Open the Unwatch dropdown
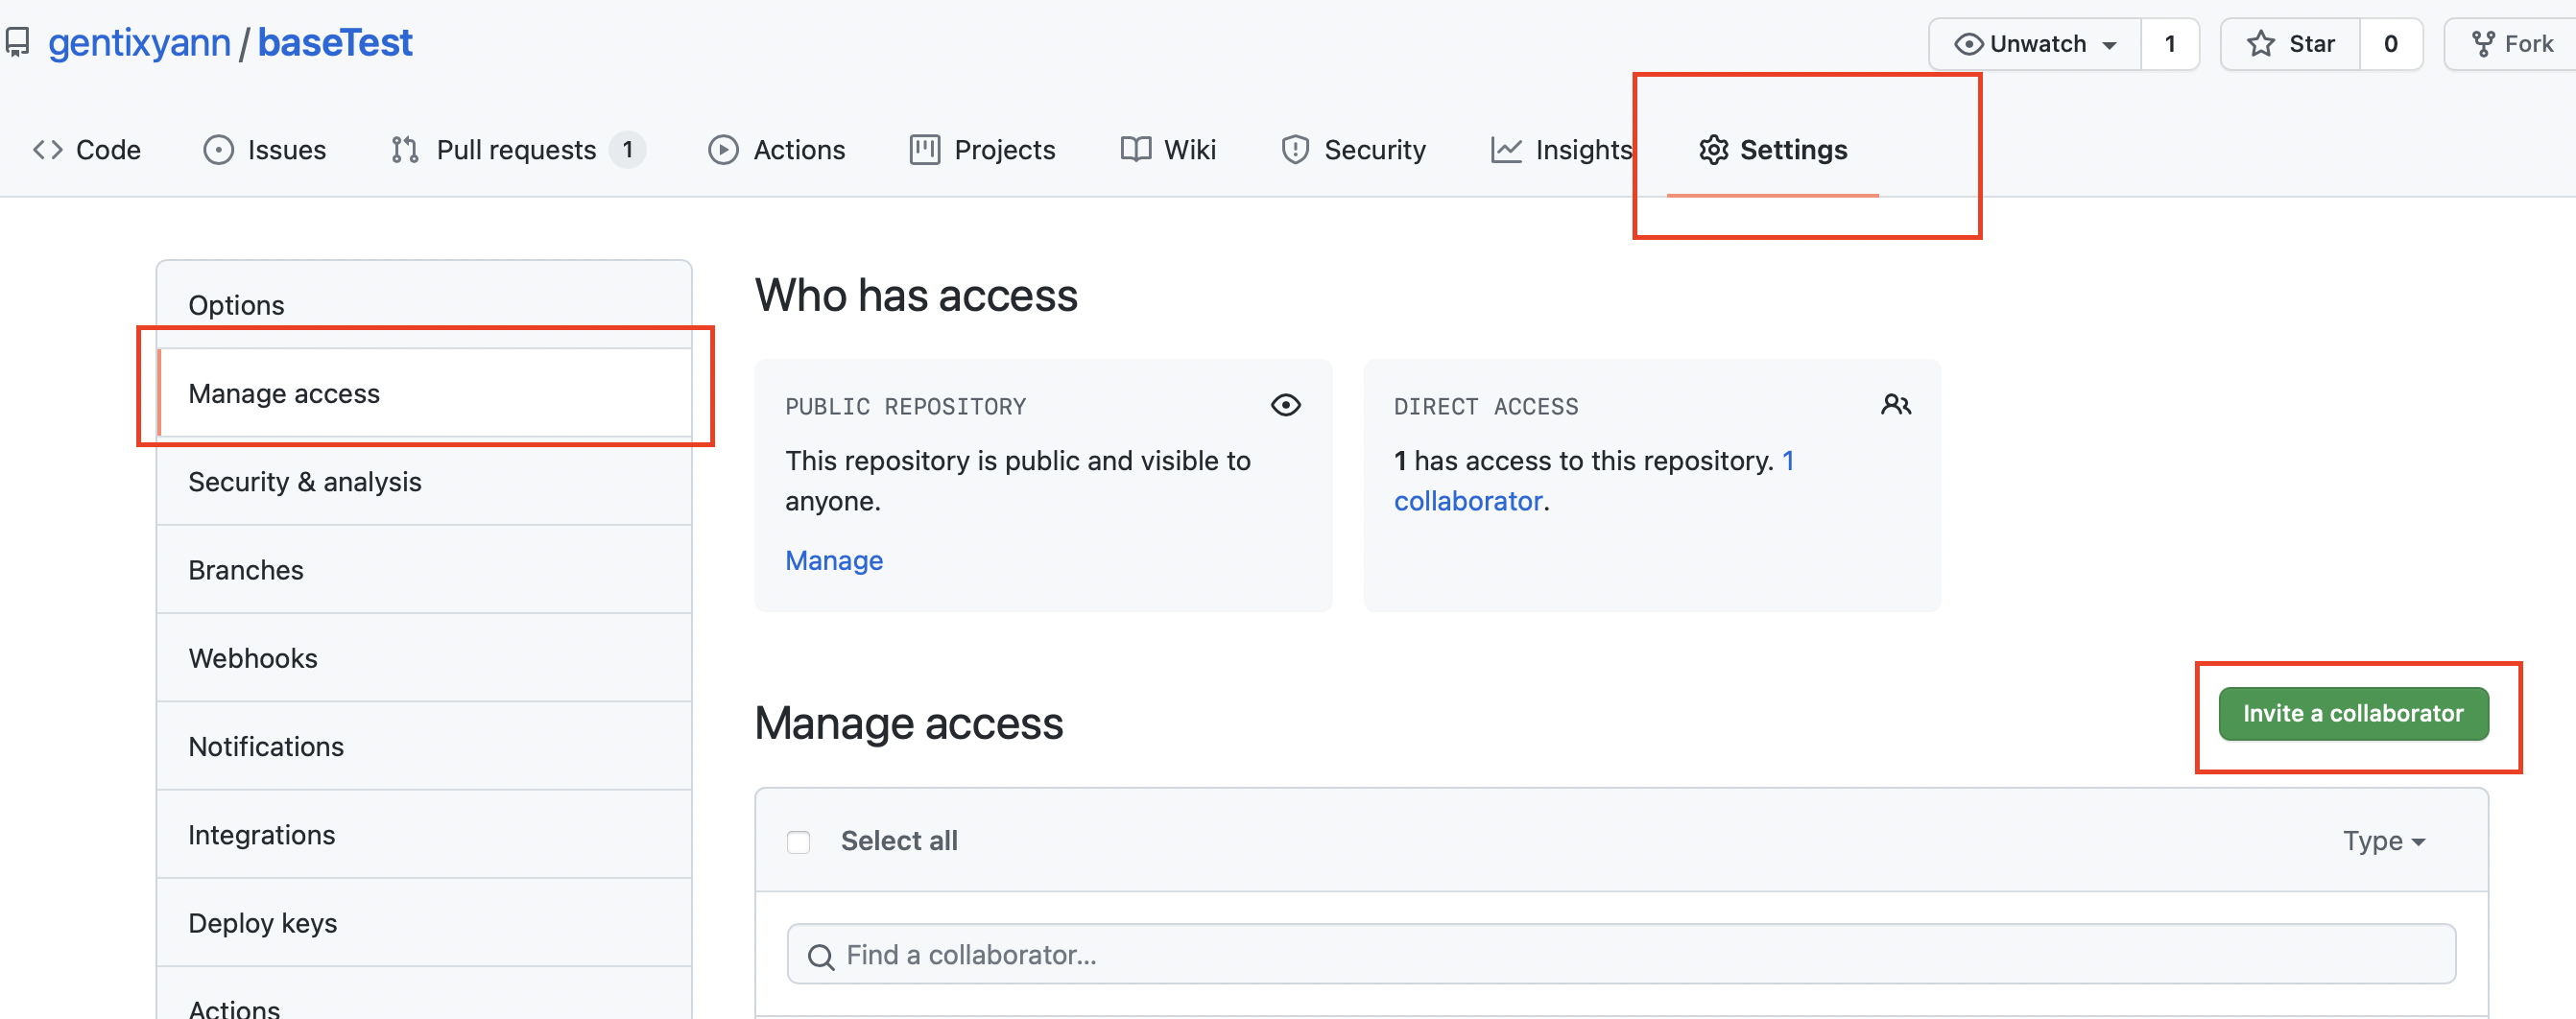Screen dimensions: 2576x1019 click(2035, 44)
